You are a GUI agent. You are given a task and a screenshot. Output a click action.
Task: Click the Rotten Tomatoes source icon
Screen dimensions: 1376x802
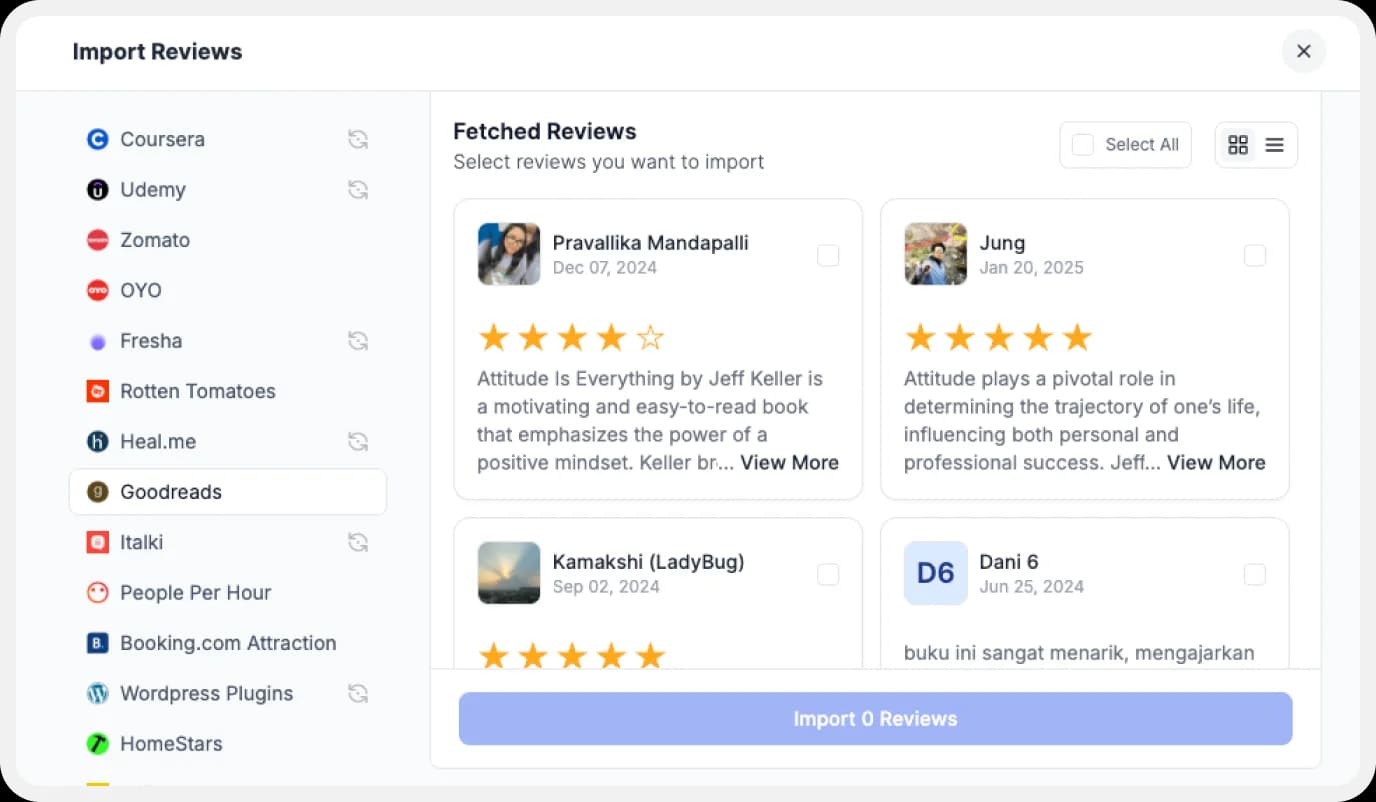97,391
